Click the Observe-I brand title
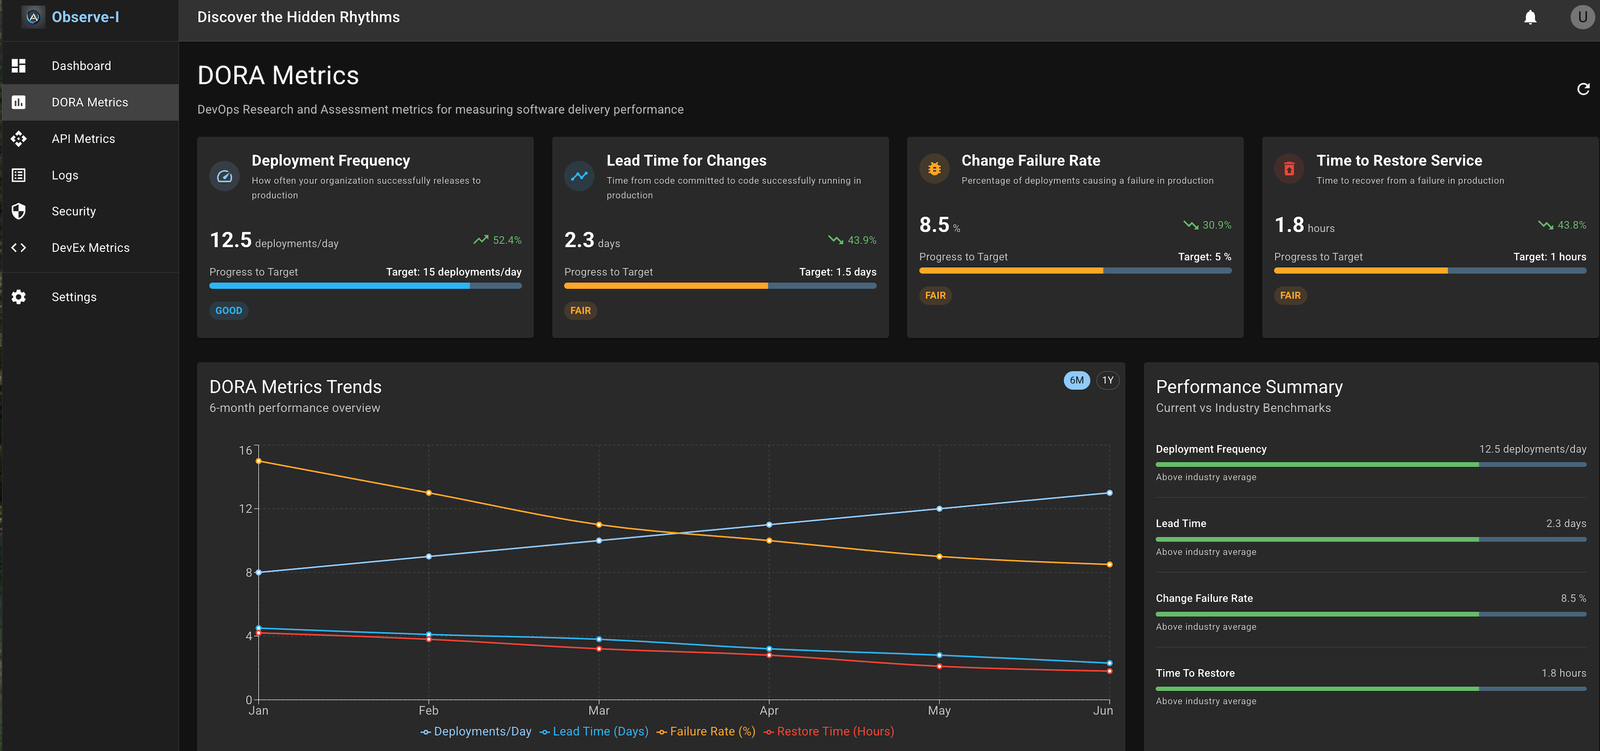This screenshot has height=751, width=1600. [x=86, y=17]
